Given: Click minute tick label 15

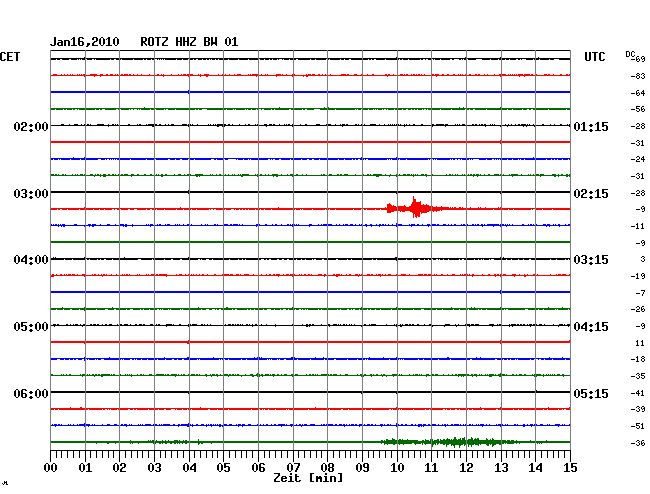Looking at the screenshot, I should click(x=570, y=468).
